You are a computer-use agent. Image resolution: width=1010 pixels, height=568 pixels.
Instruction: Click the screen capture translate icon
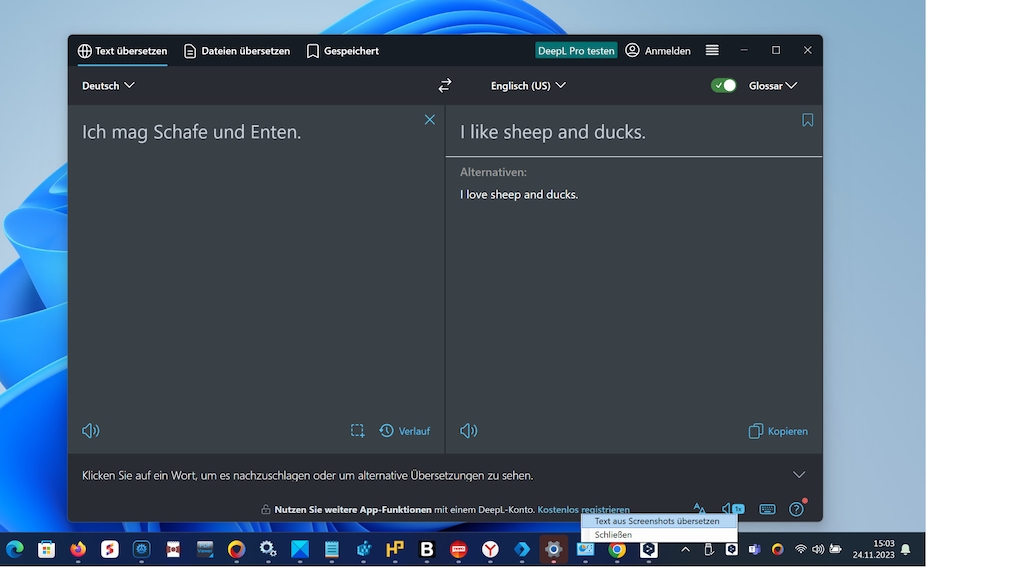(x=357, y=431)
